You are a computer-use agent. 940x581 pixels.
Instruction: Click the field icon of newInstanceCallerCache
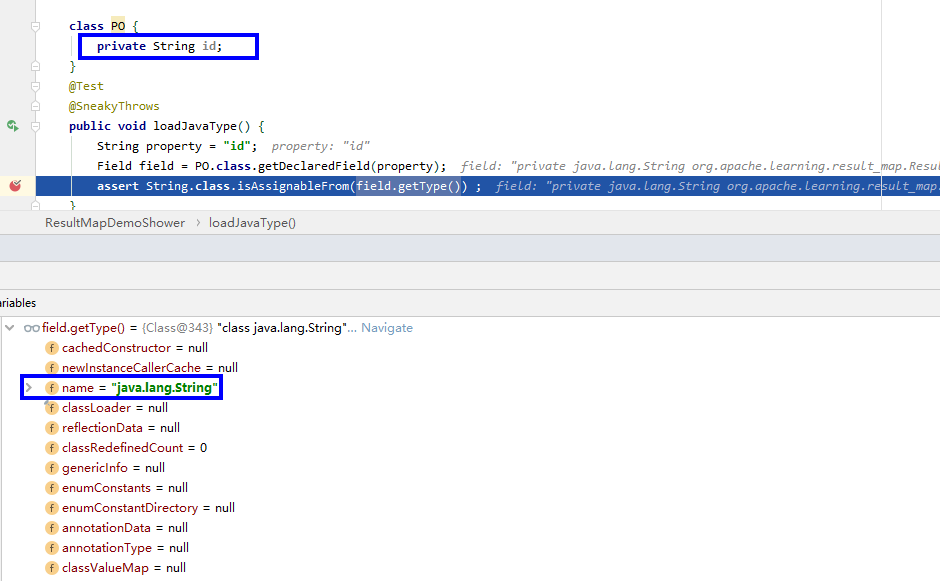(x=52, y=368)
